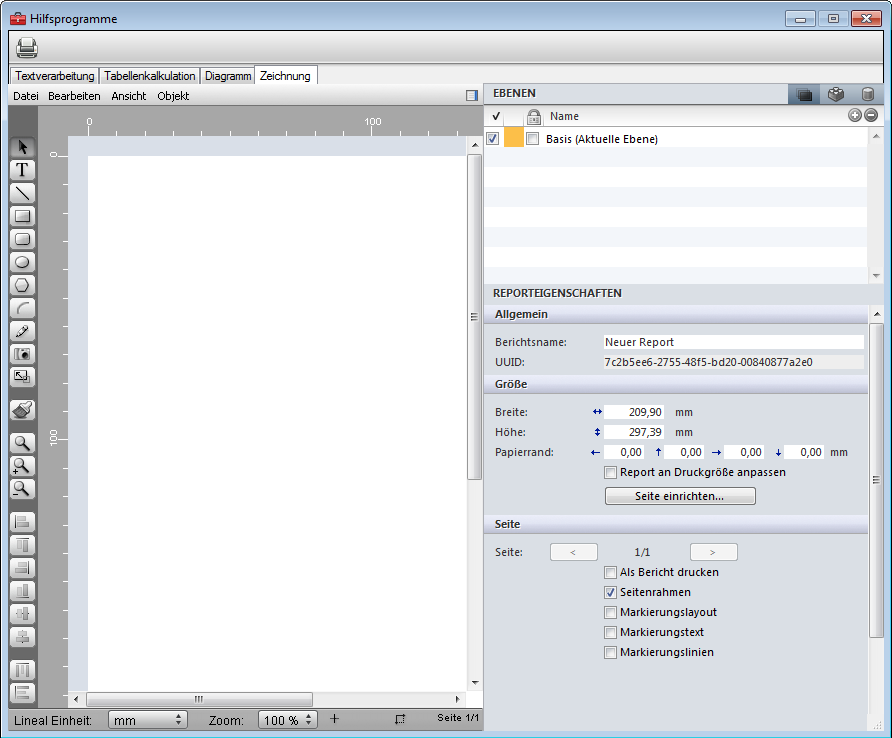
Task: Enable 'Report an Druckgröße anpassen' checkbox
Action: [x=610, y=472]
